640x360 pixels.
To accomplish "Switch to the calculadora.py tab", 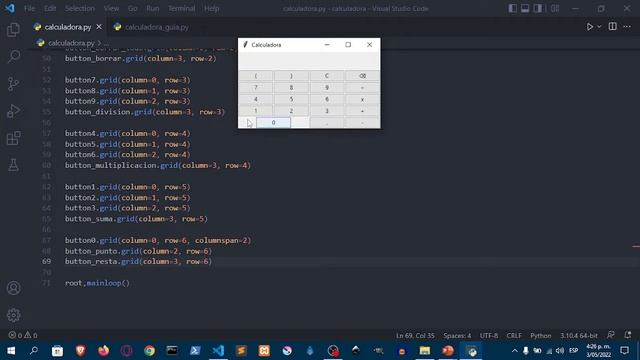I will (x=68, y=27).
